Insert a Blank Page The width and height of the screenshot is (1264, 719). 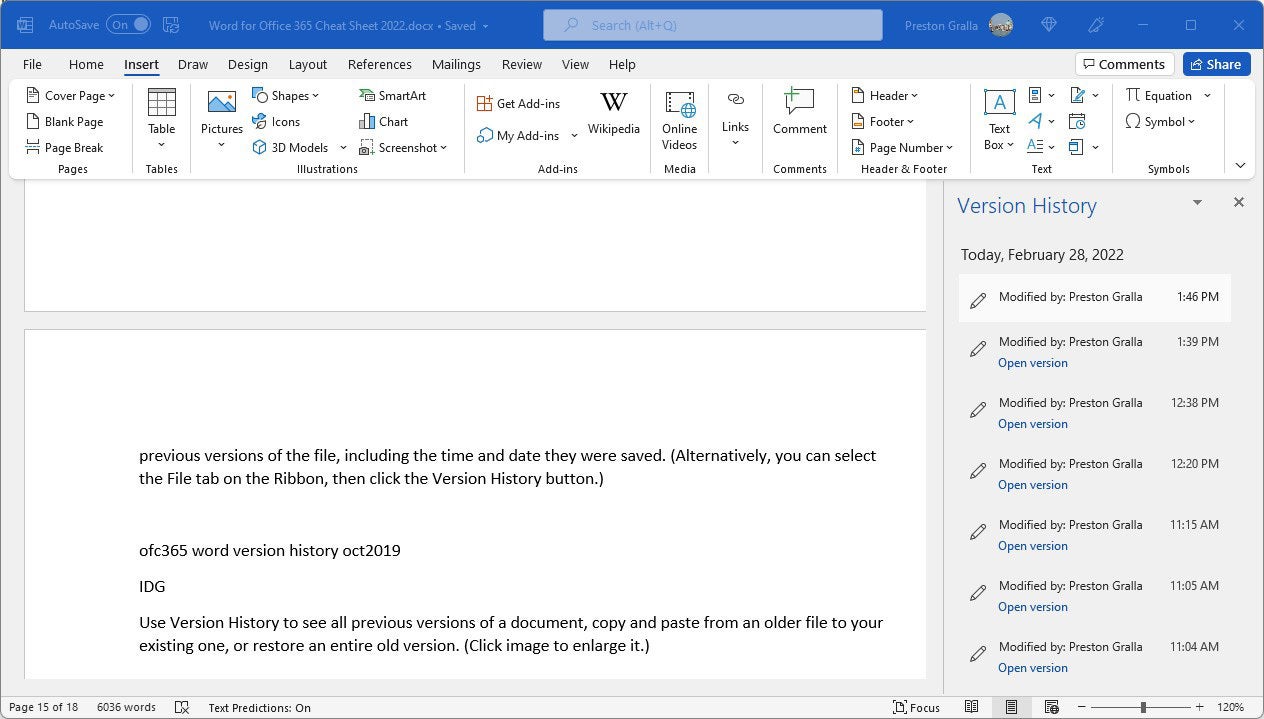[x=64, y=122]
